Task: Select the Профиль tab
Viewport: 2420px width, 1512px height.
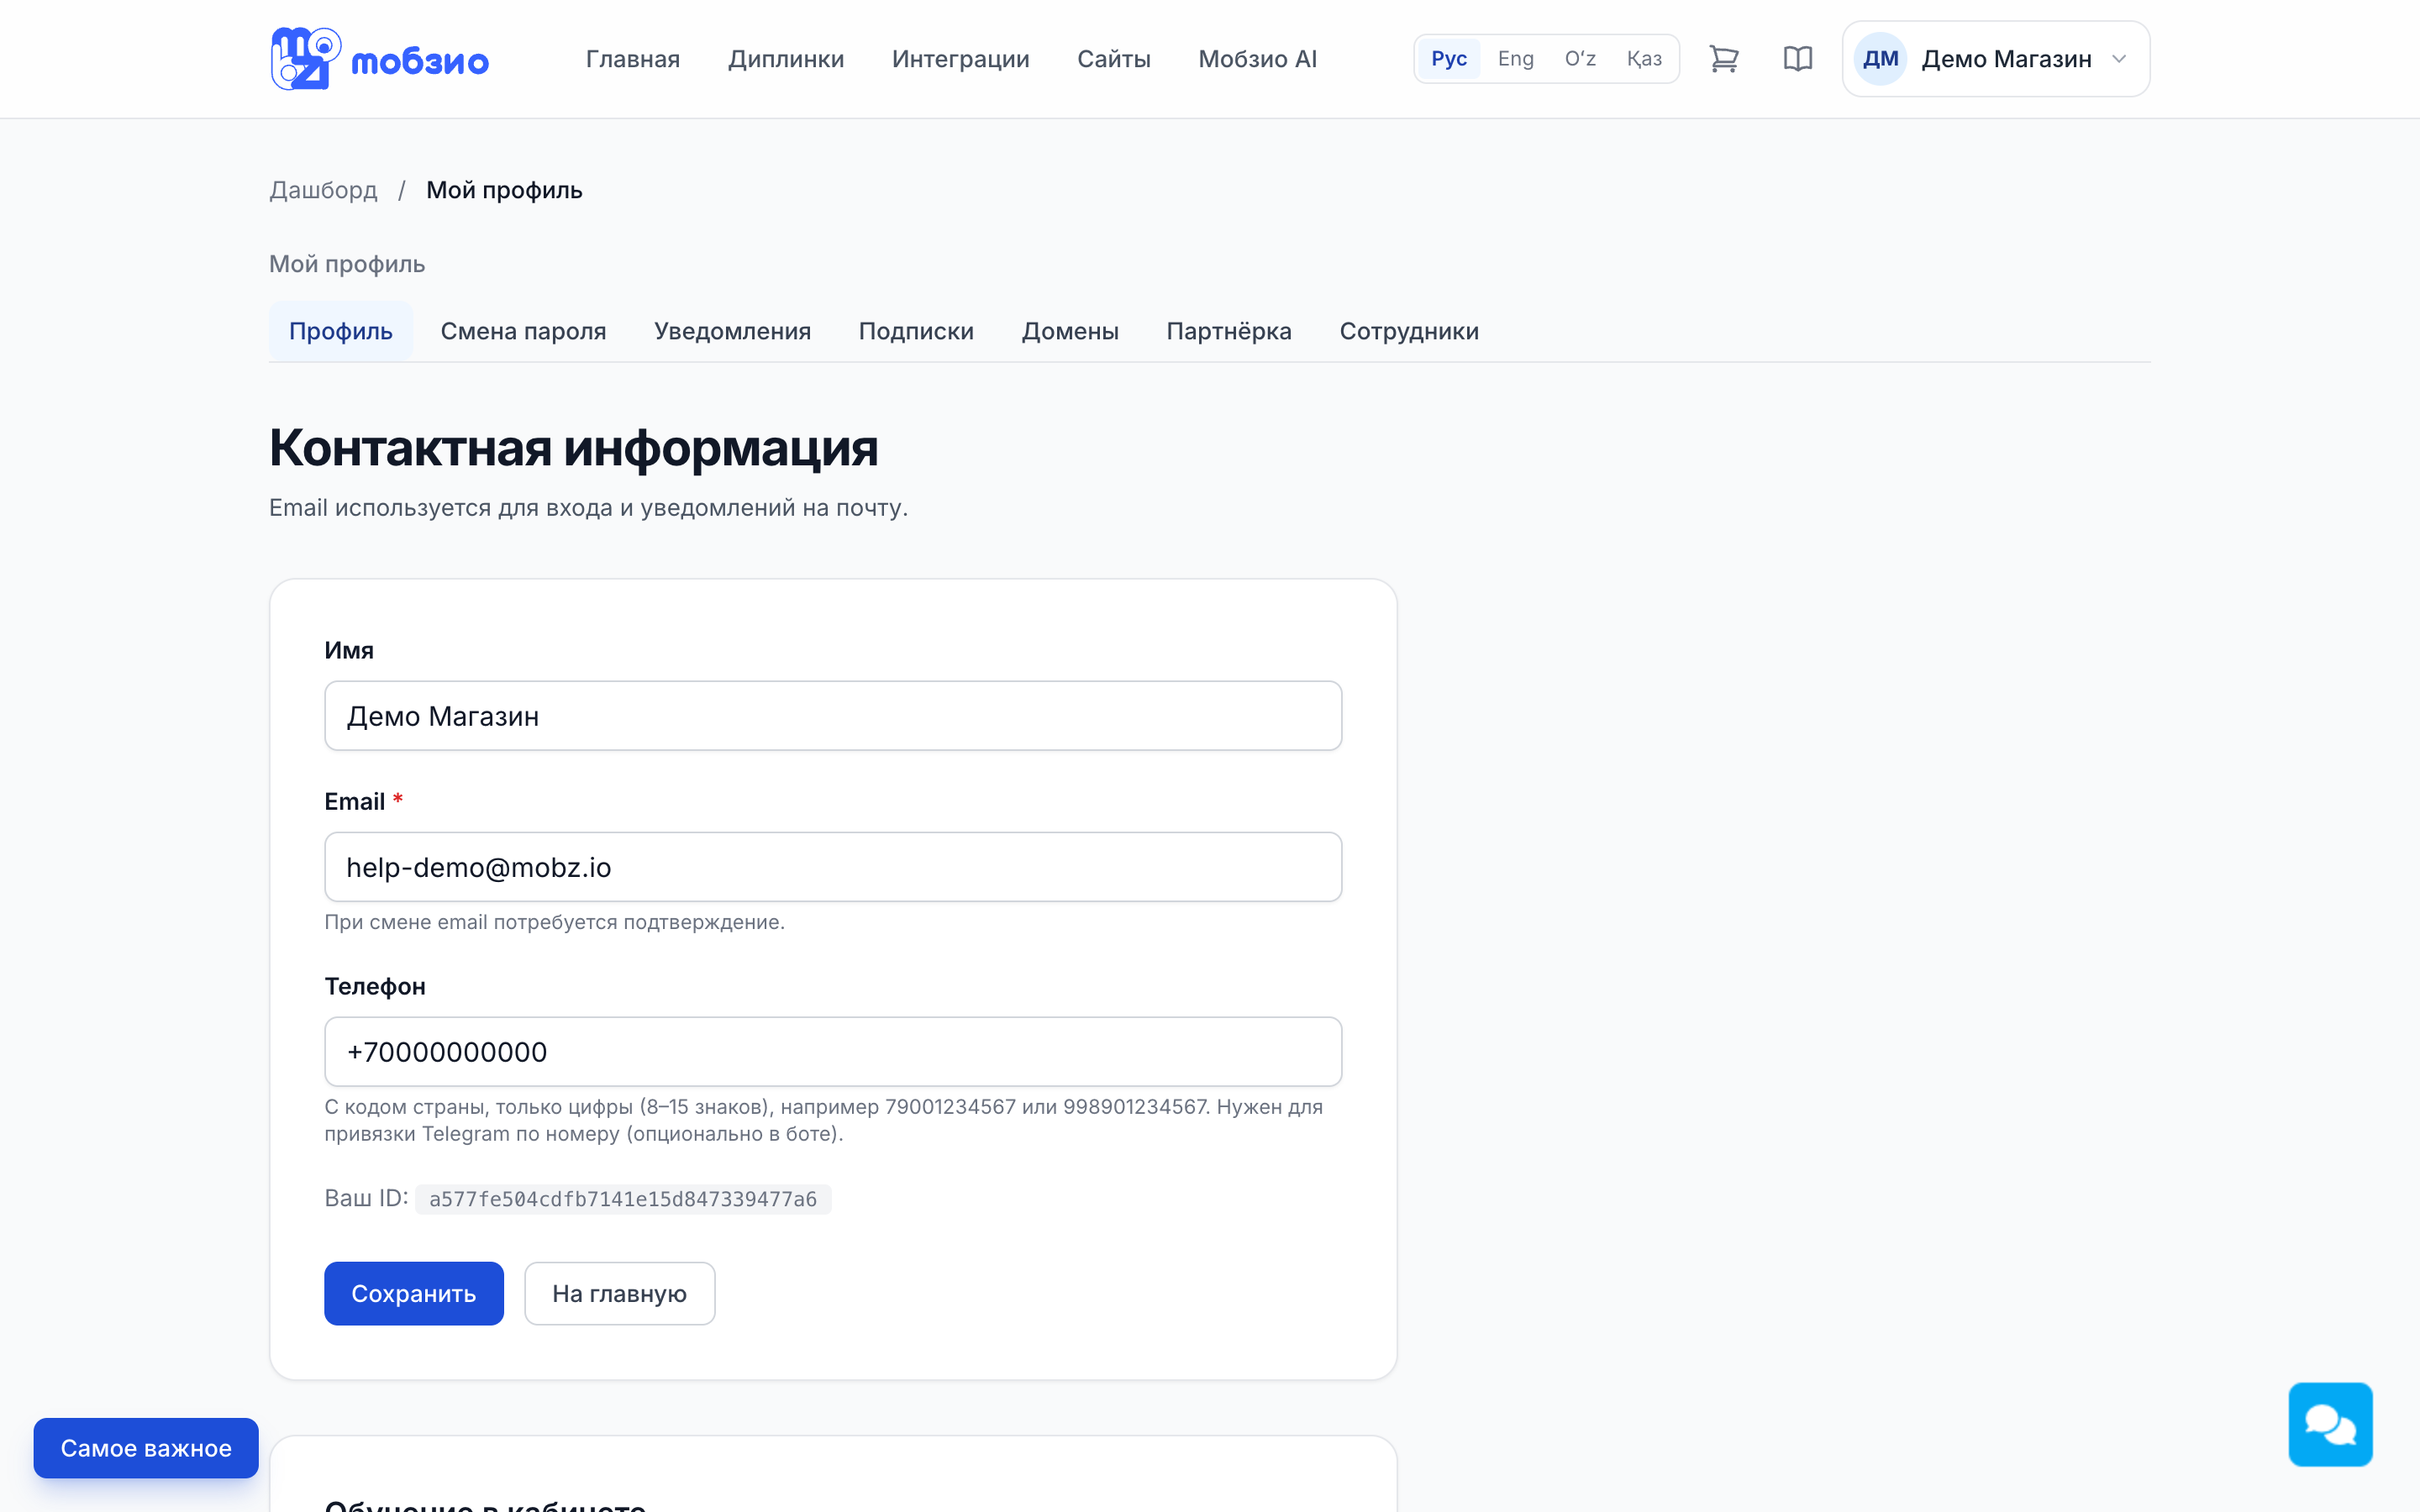Action: (x=341, y=331)
